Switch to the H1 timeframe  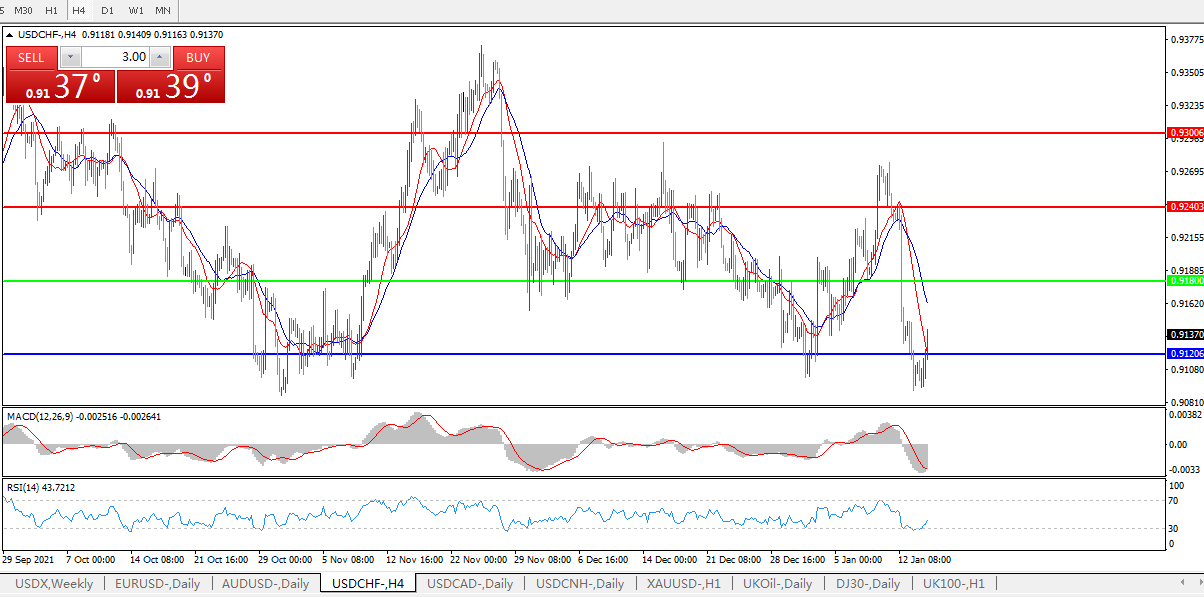pyautogui.click(x=52, y=10)
